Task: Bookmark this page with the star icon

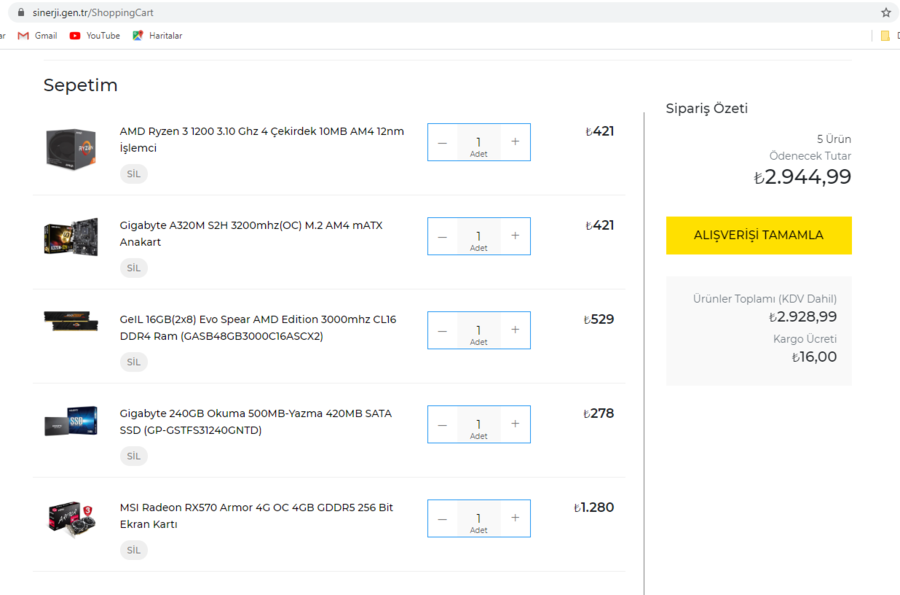Action: (x=886, y=13)
